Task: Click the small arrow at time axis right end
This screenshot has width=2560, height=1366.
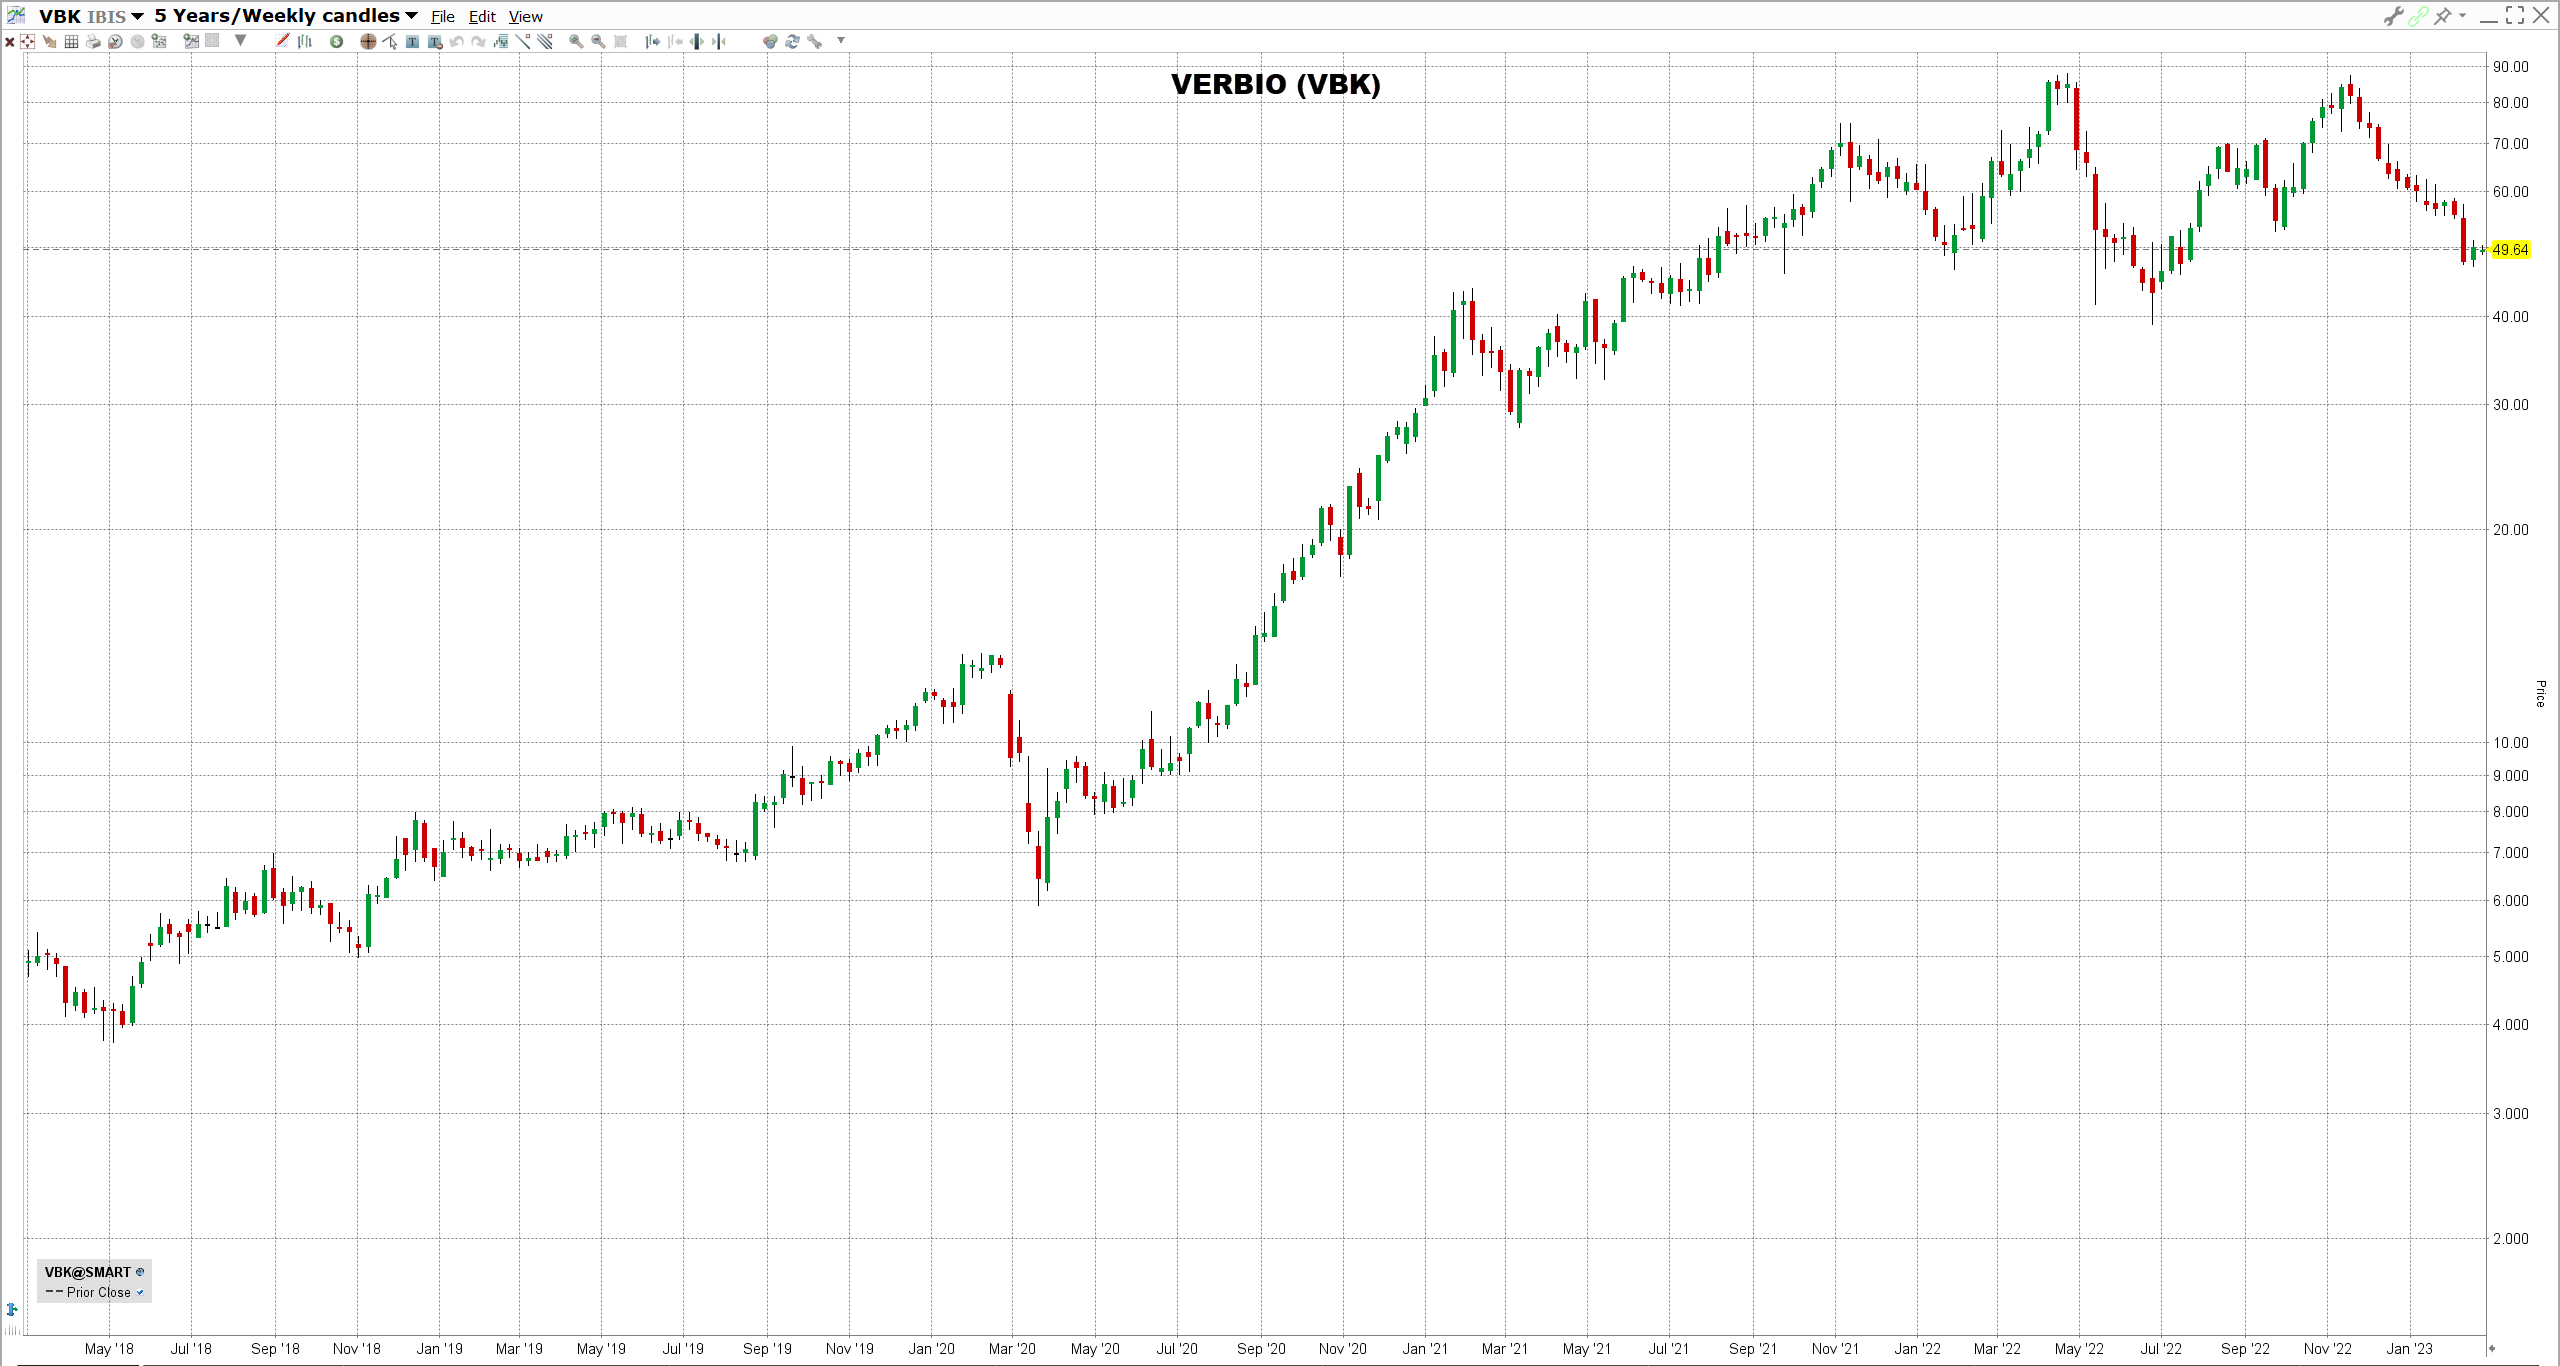Action: point(2492,1348)
